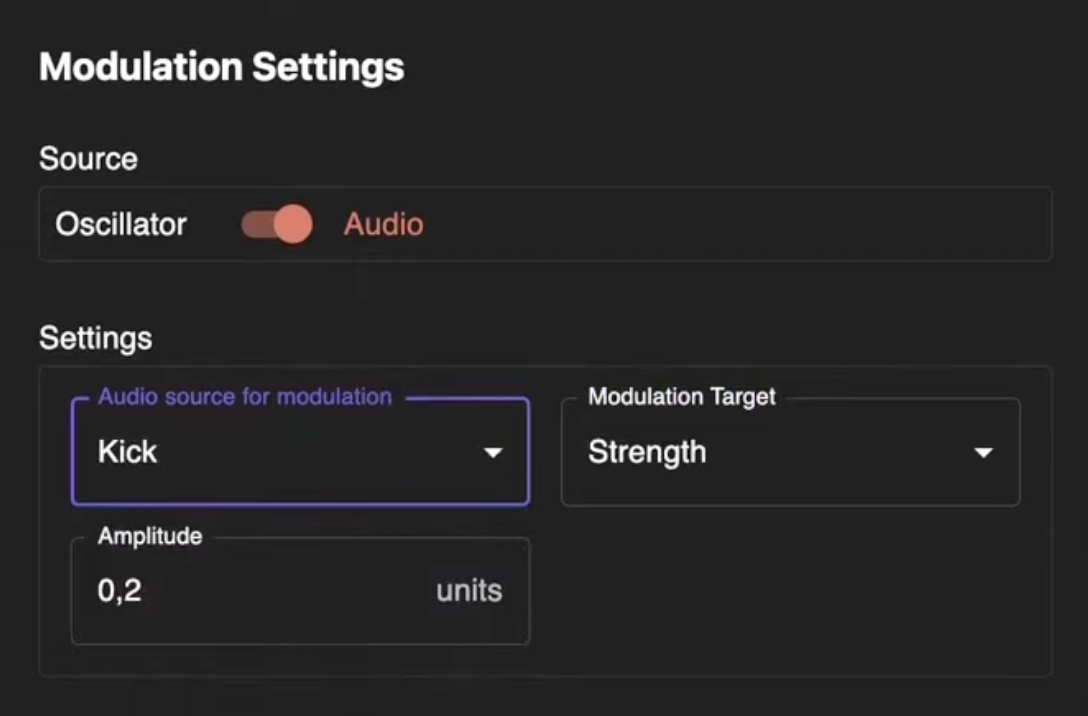Click the 'Audio source for modulation' field label

[x=244, y=397]
